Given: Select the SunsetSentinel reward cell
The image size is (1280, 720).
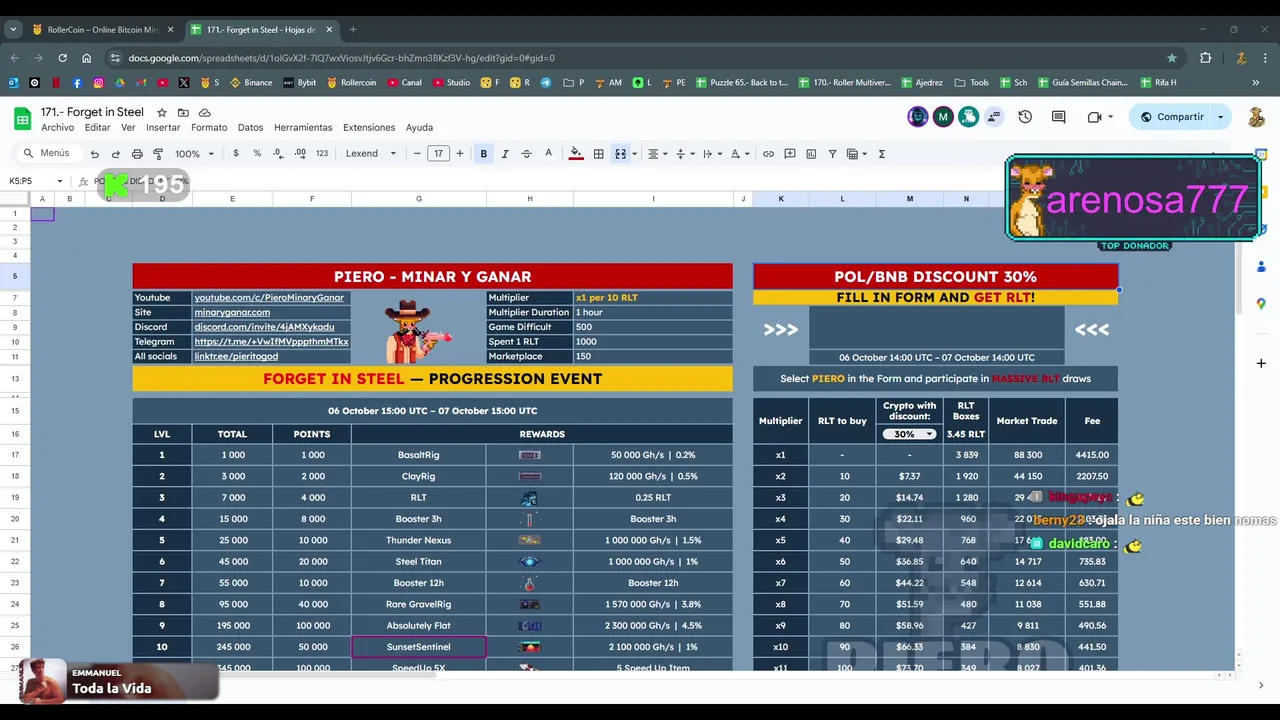Looking at the screenshot, I should (419, 647).
